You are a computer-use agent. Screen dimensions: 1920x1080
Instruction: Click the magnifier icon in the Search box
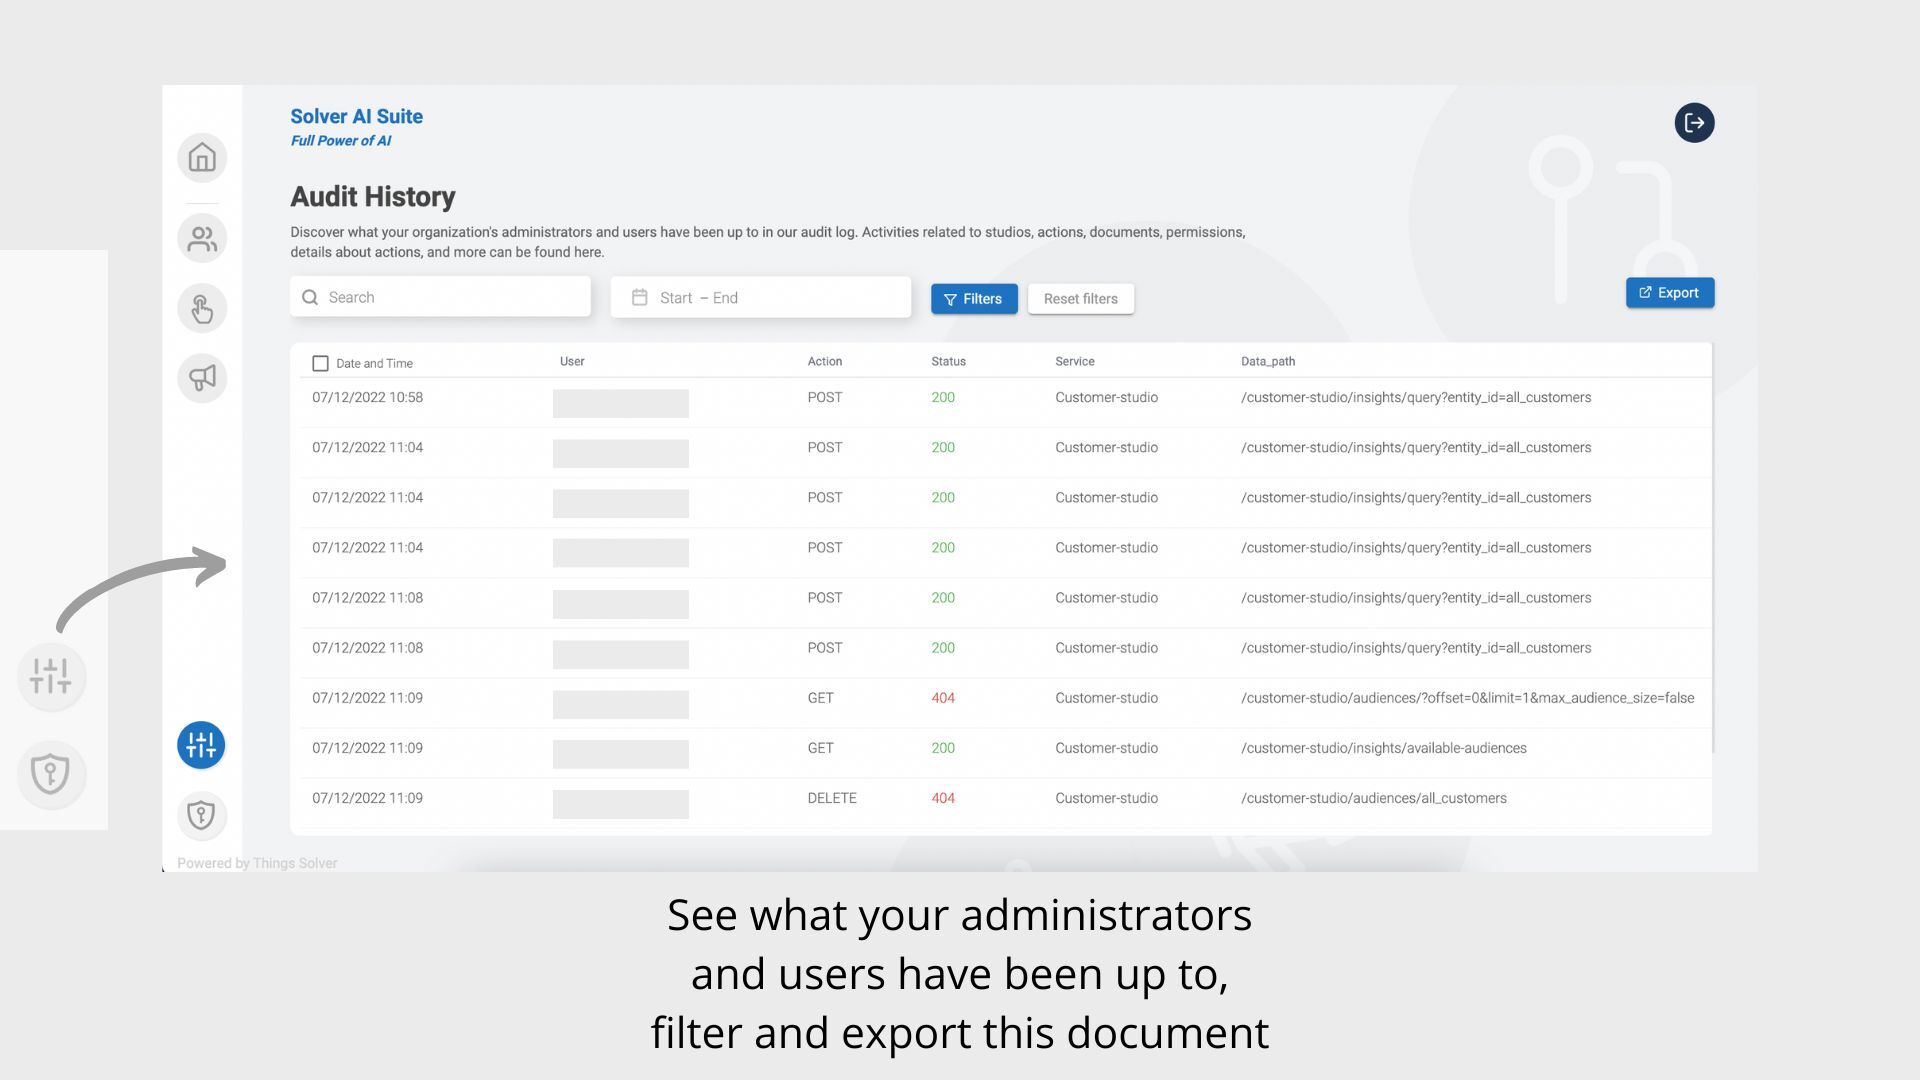[310, 297]
